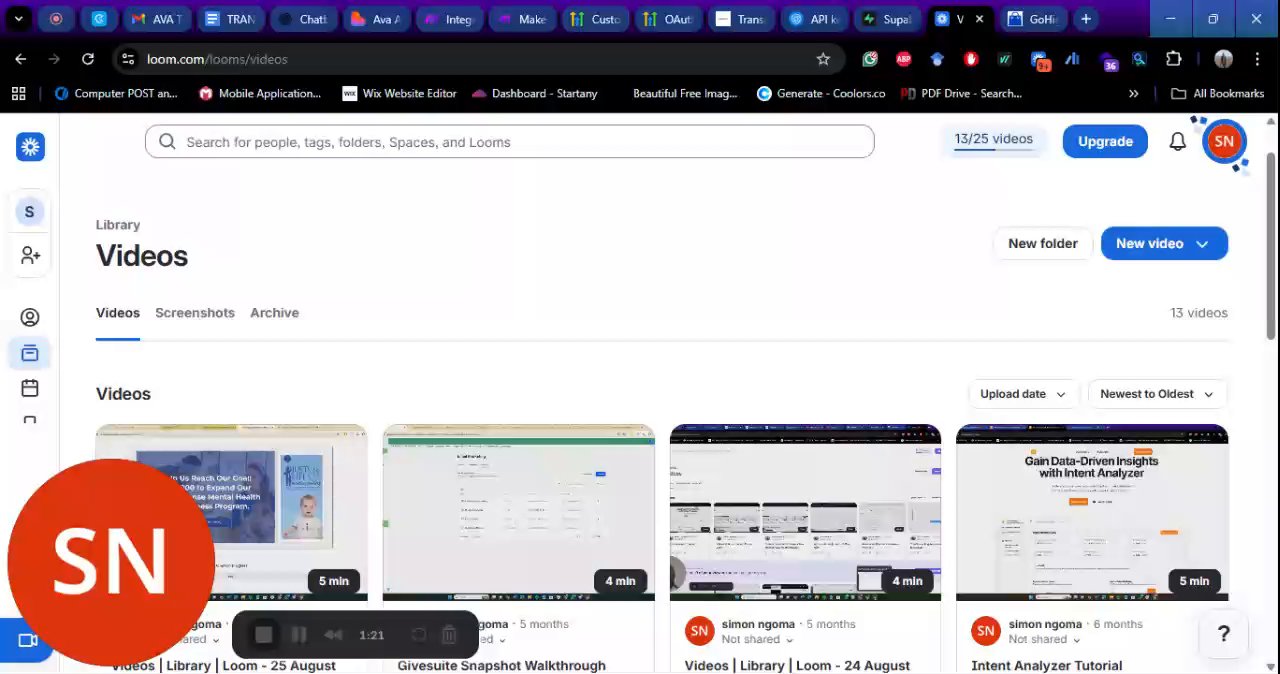
Task: Open the Chrome three-dot menu
Action: (1258, 59)
